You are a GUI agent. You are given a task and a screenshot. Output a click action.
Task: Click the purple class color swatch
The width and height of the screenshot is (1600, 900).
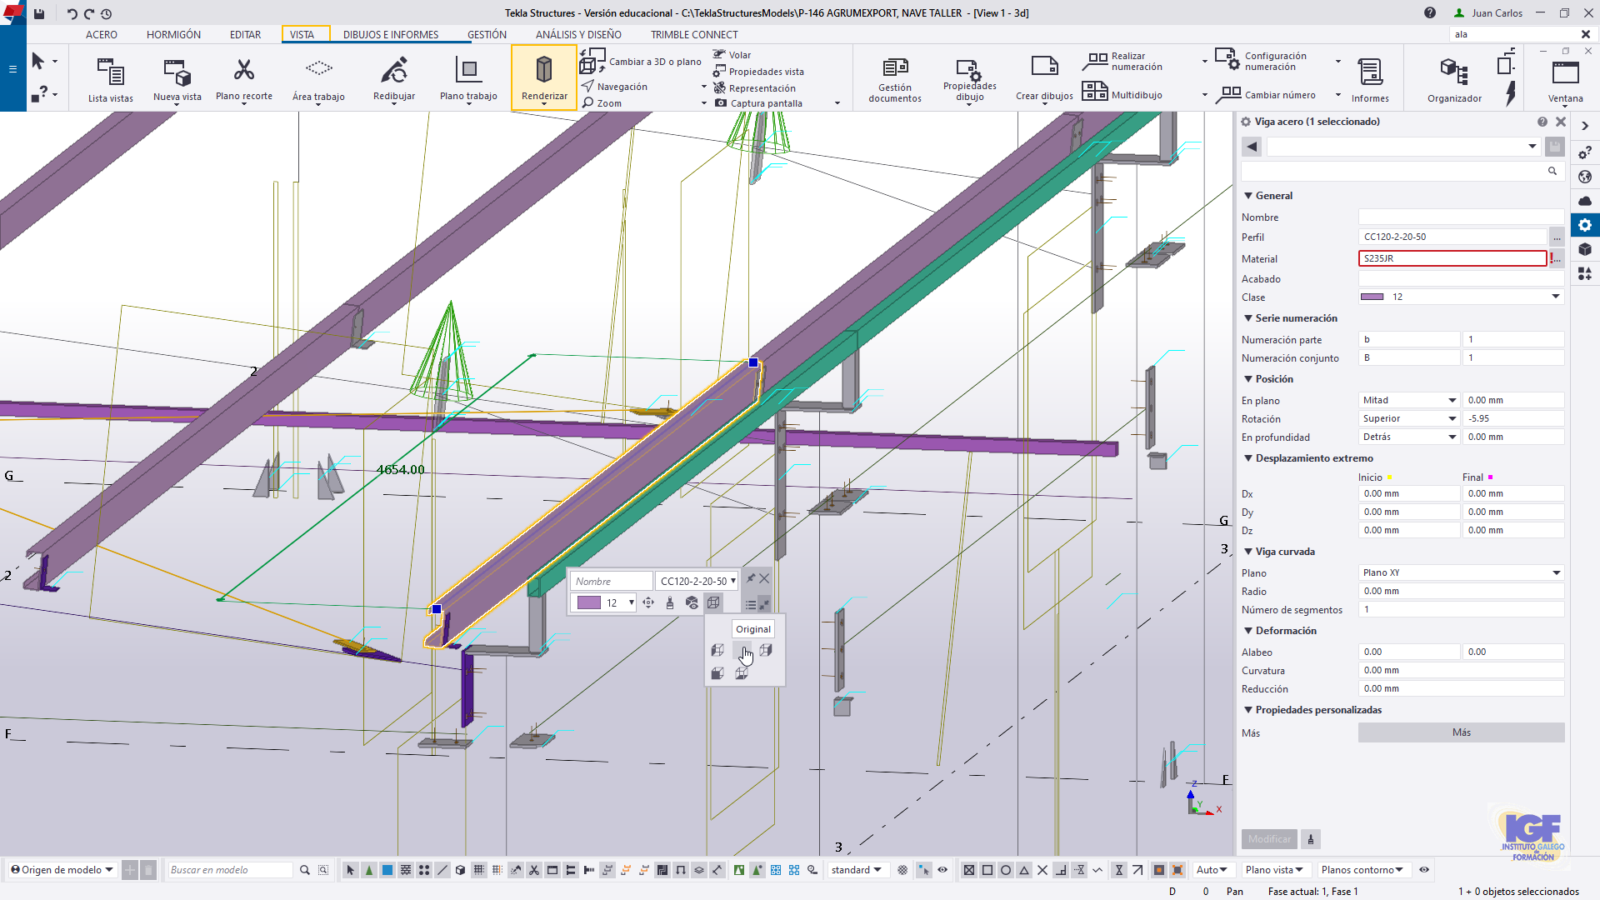click(589, 603)
